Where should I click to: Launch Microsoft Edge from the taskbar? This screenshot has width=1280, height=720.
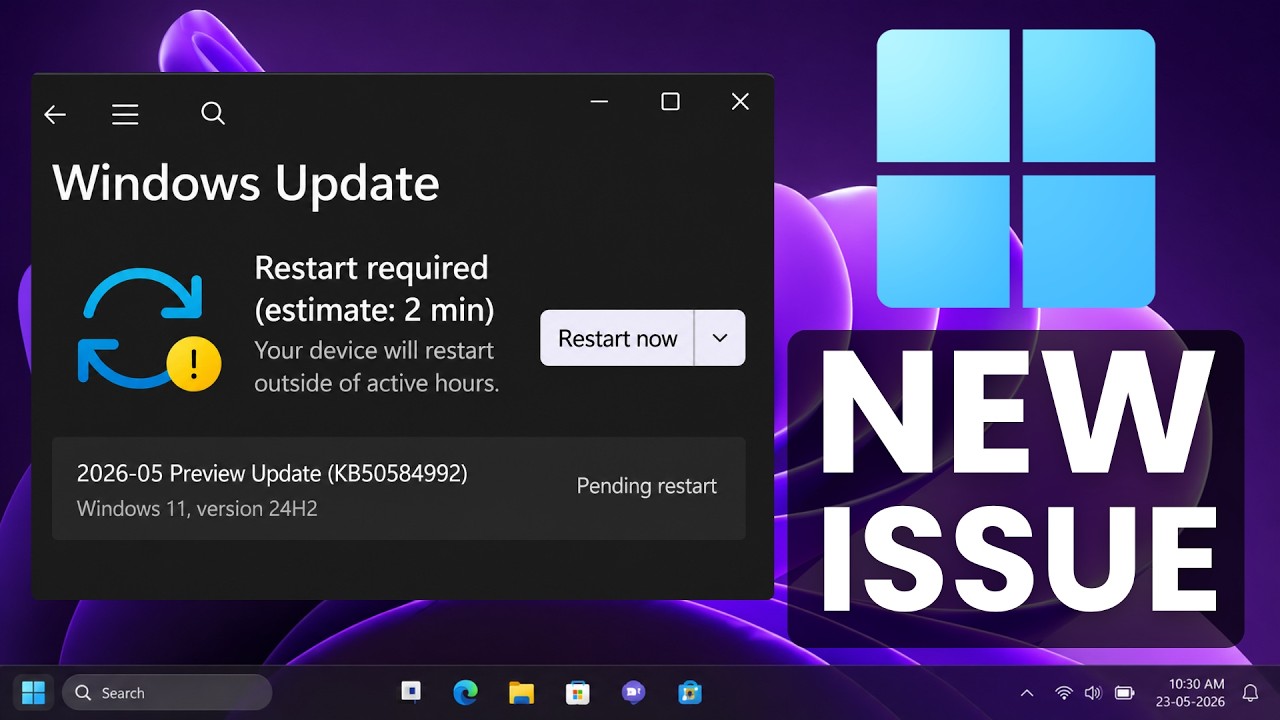coord(465,692)
